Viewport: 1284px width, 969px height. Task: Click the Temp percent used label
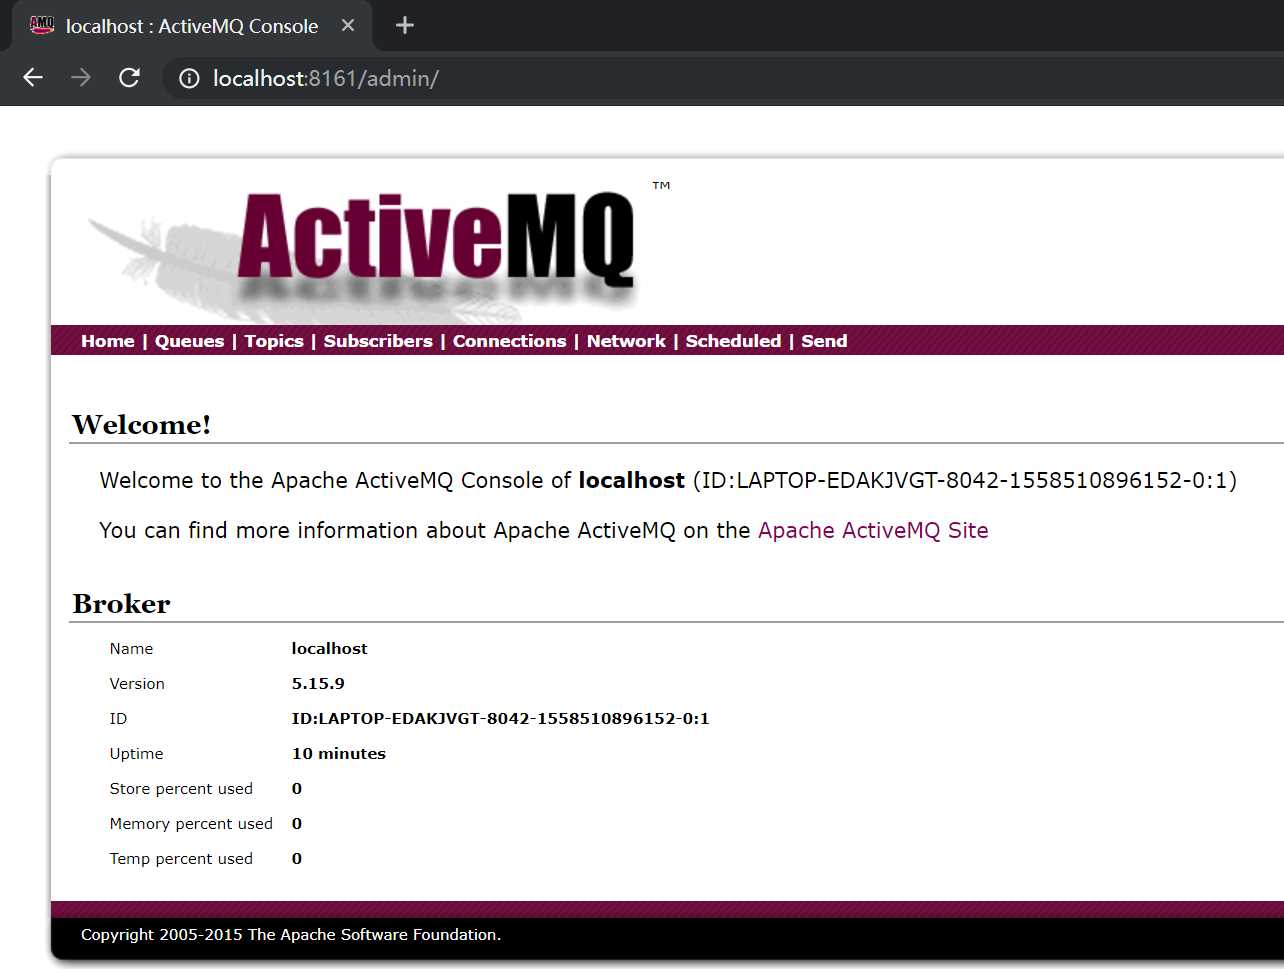pyautogui.click(x=181, y=859)
